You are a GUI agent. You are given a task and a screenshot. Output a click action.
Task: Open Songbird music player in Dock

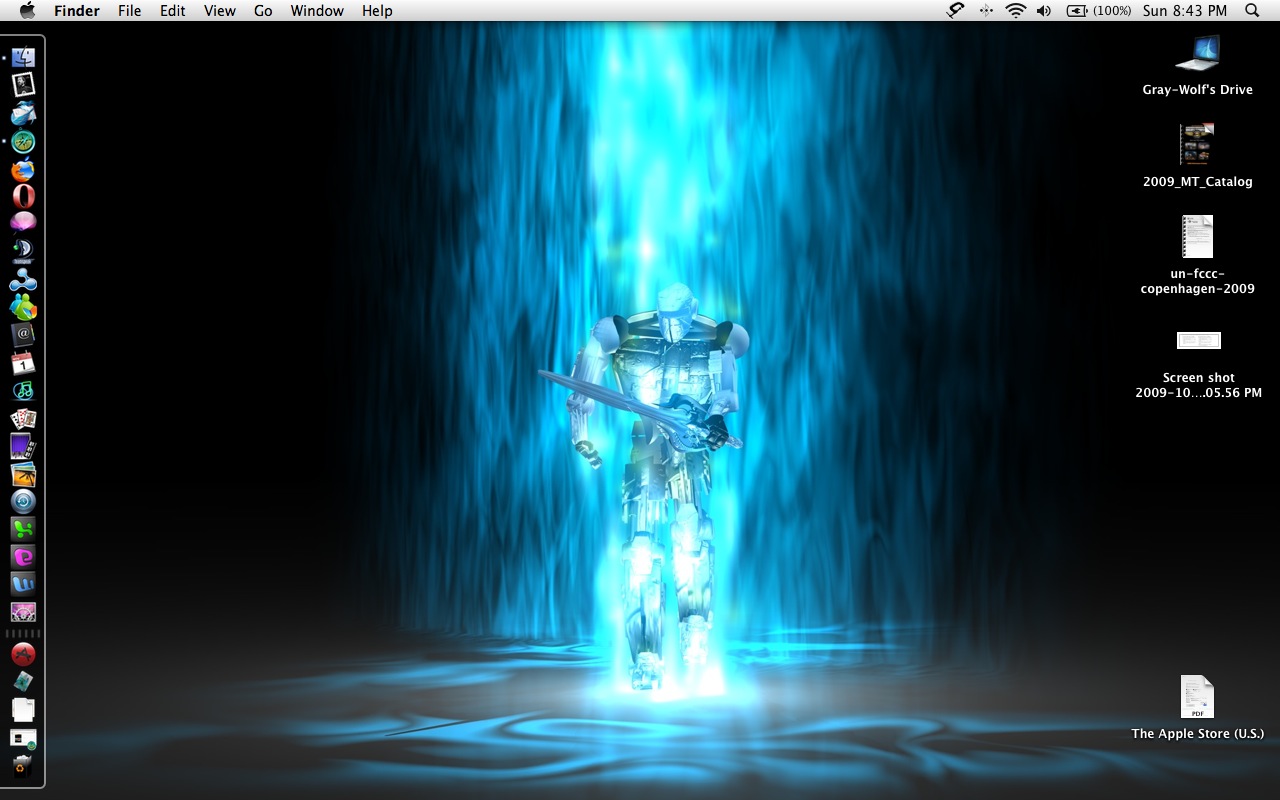(23, 250)
